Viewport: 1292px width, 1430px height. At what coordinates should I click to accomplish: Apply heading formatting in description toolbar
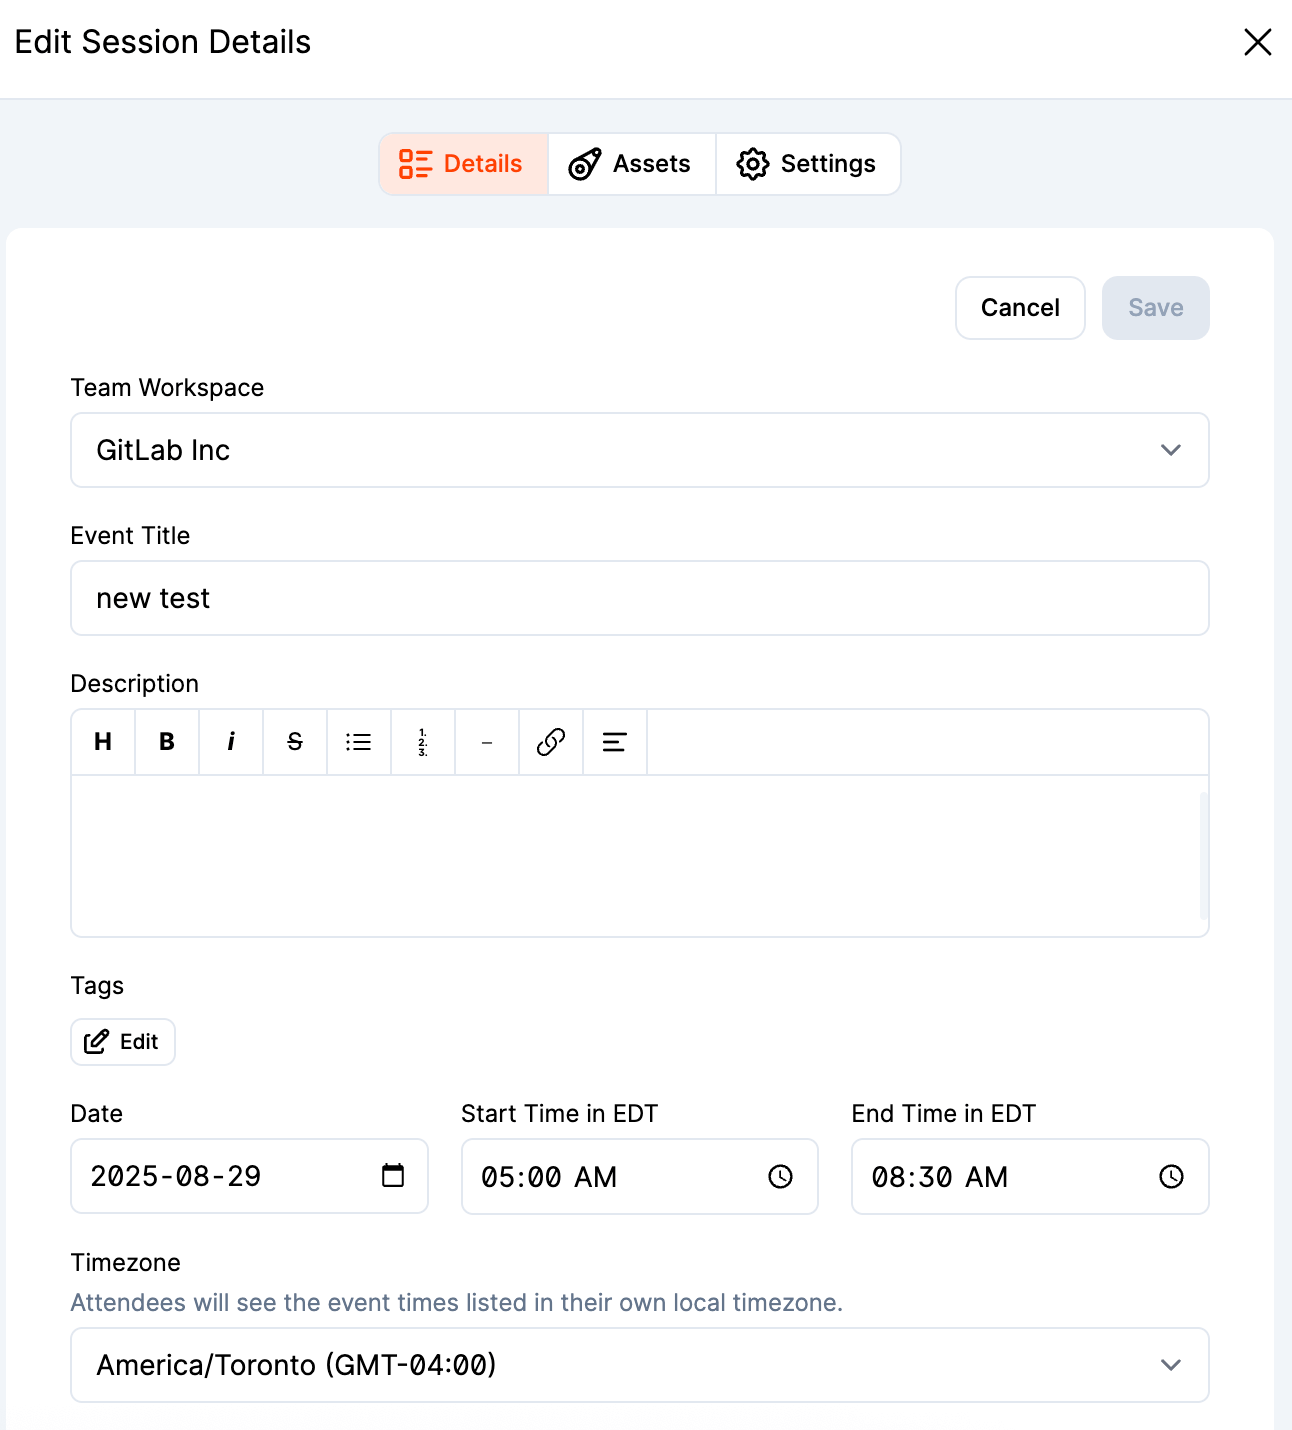(x=103, y=742)
